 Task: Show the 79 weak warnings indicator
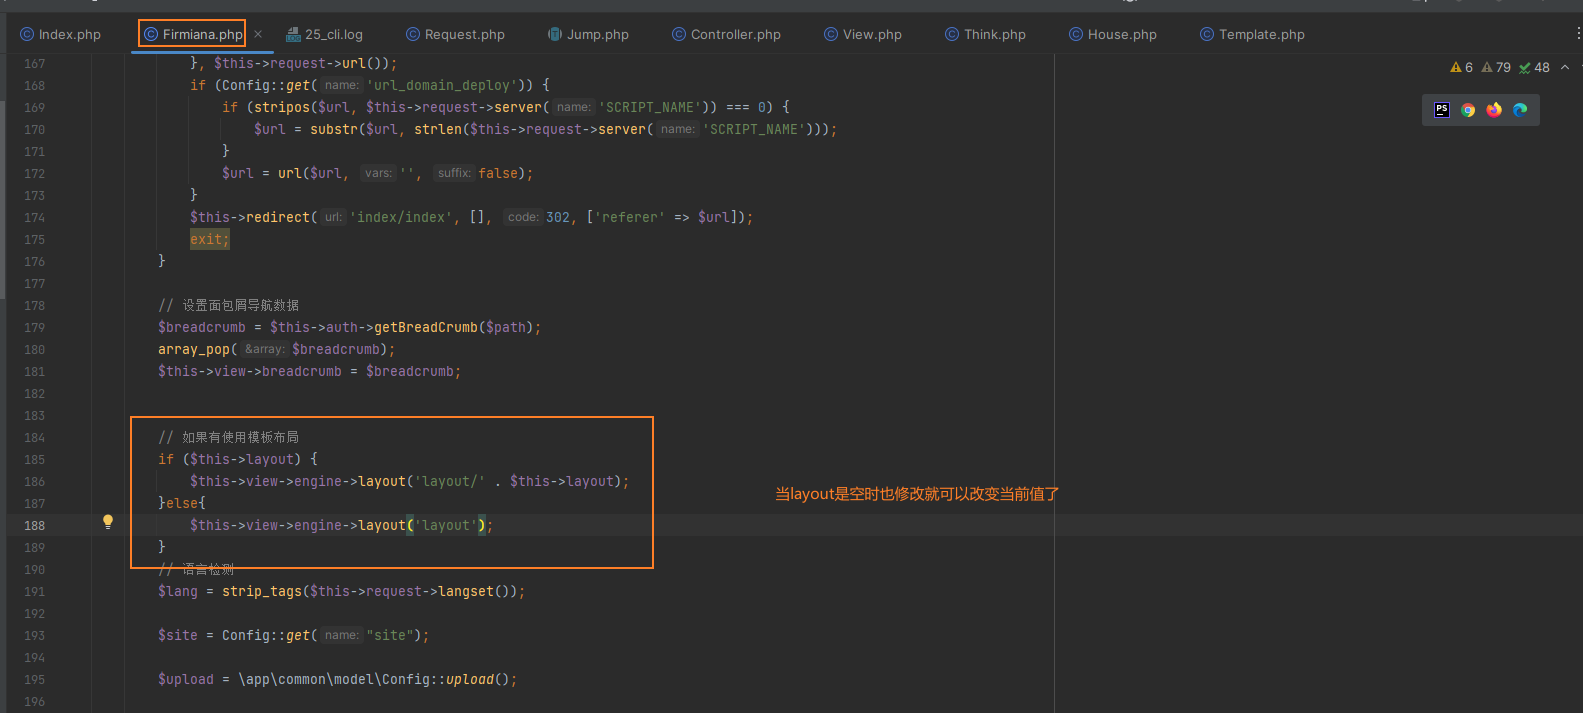pyautogui.click(x=1496, y=67)
